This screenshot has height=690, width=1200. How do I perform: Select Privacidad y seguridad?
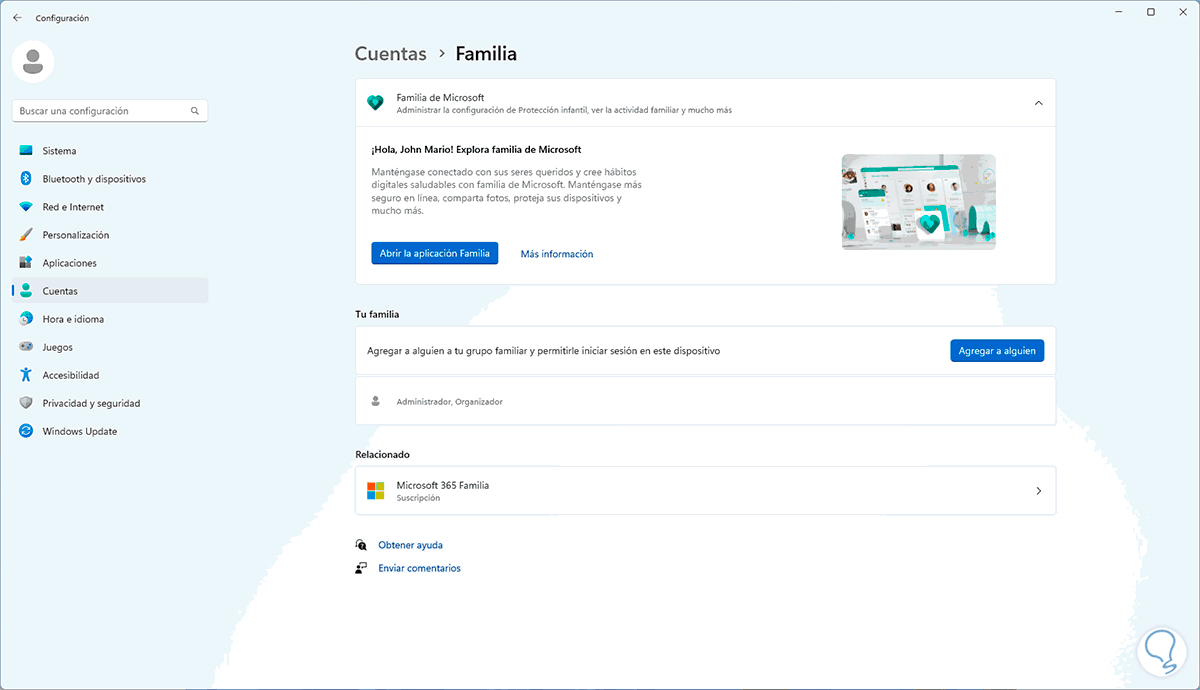tap(110, 403)
